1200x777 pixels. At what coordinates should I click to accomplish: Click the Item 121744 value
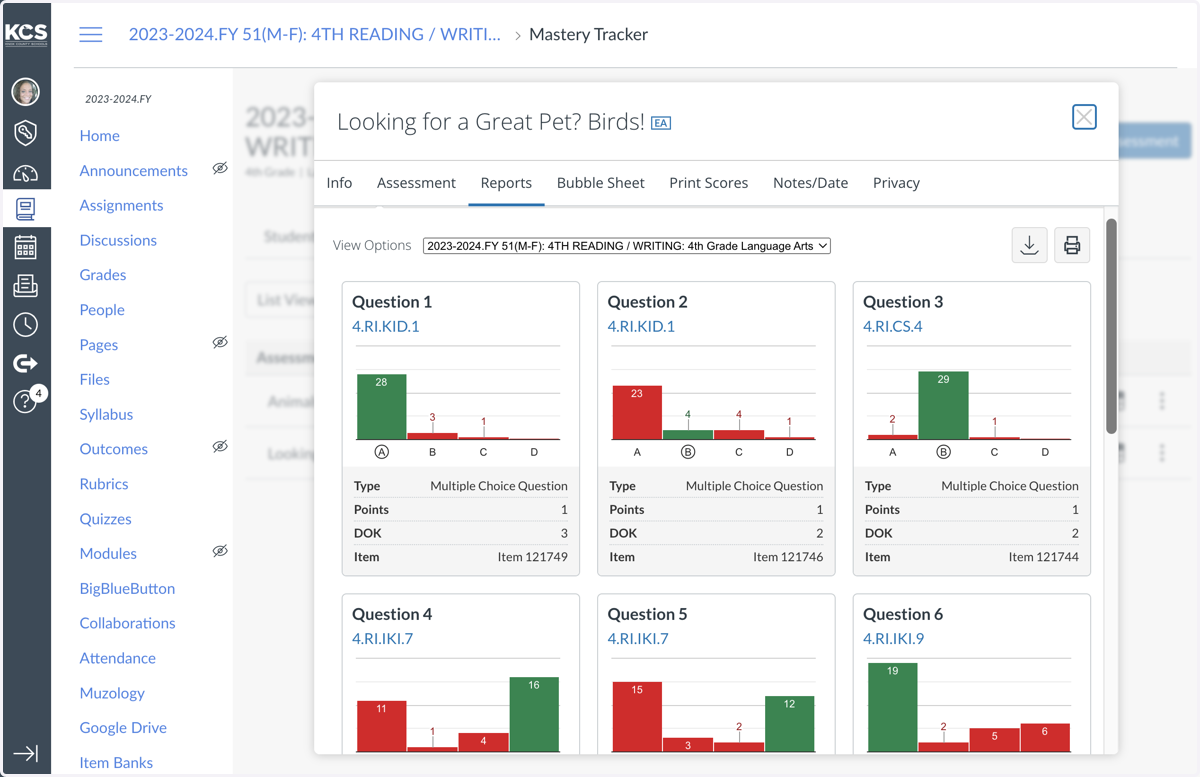click(1044, 557)
